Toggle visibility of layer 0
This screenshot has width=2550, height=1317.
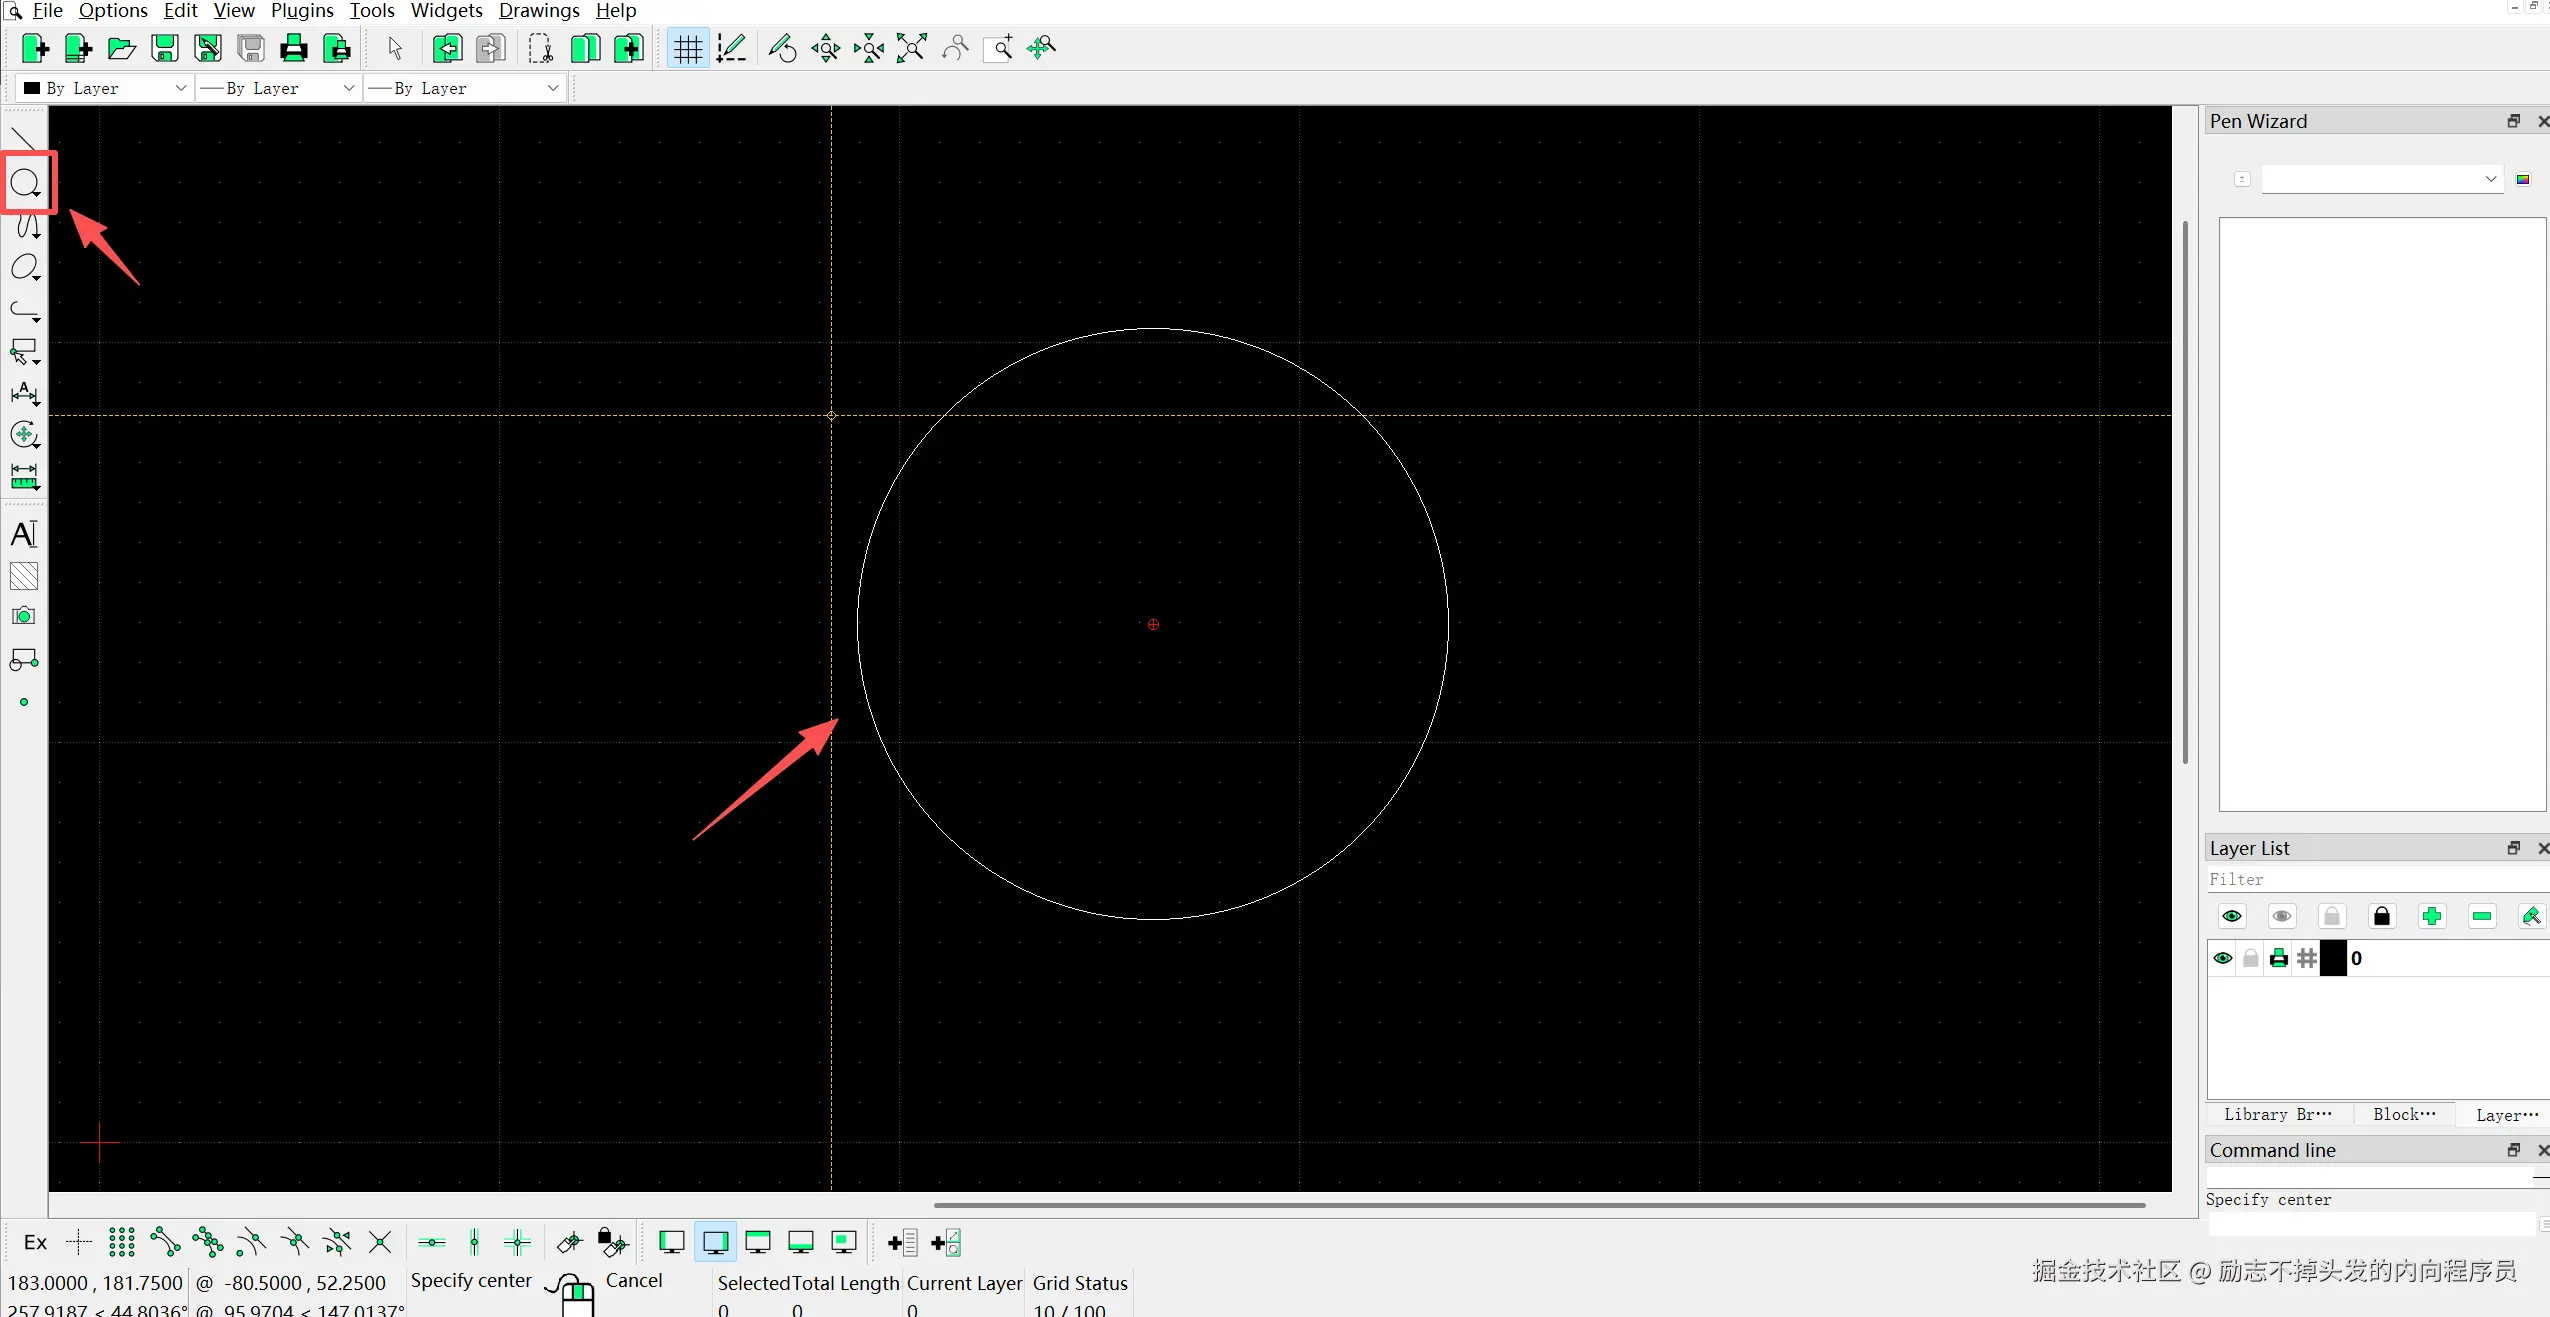[2222, 958]
